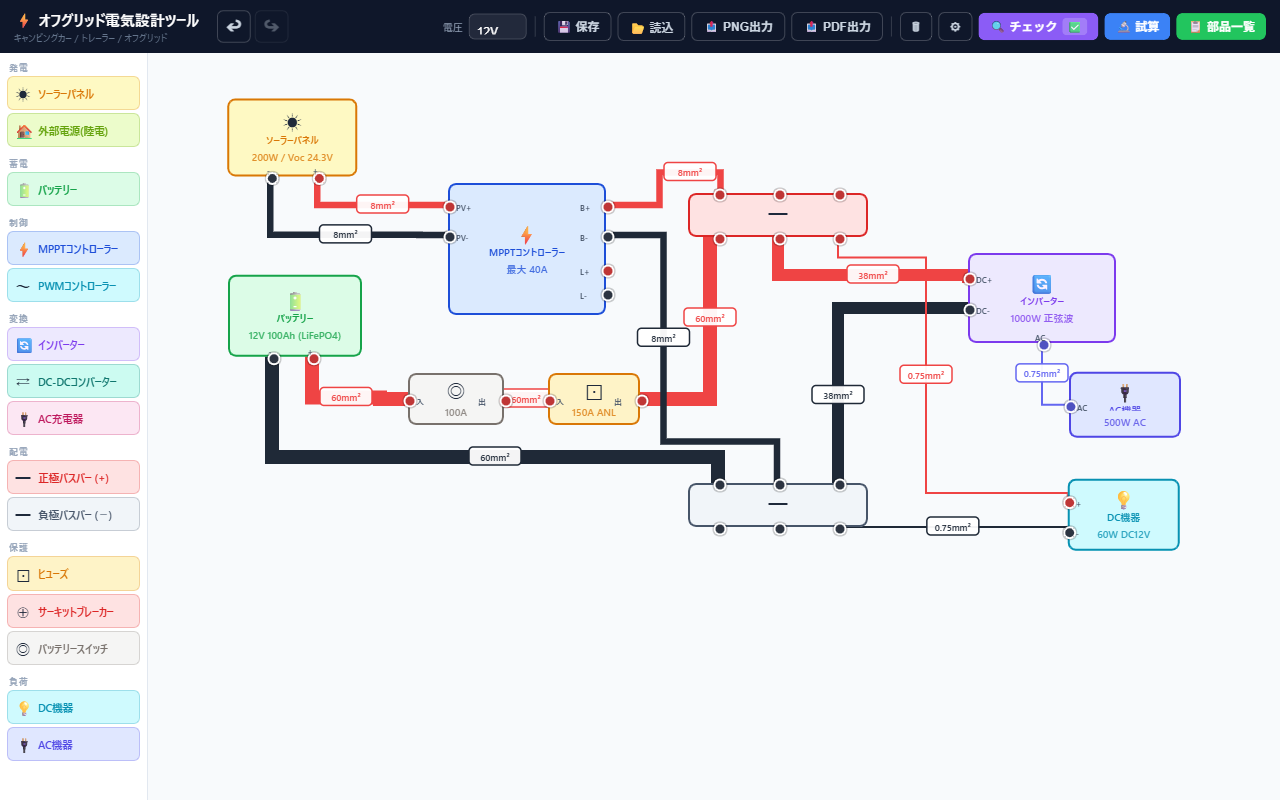Screen dimensions: 1280x800
Task: Click the 保存 save button
Action: point(577,27)
